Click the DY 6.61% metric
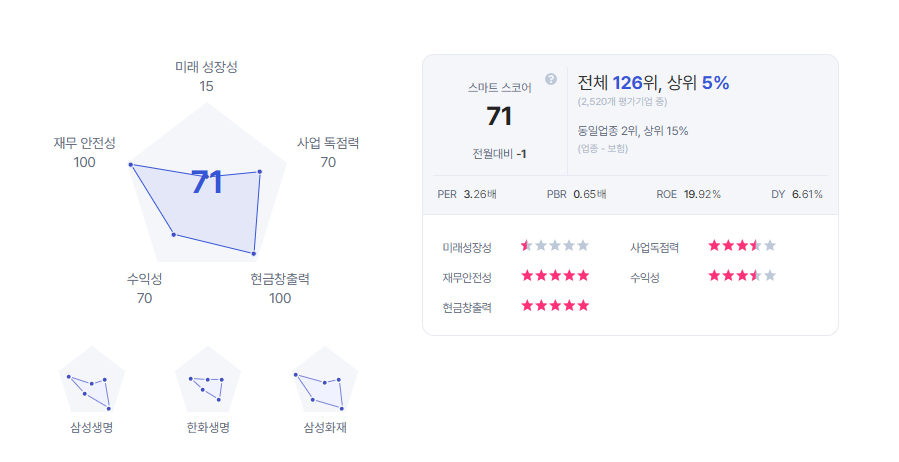Screen dimensions: 899x462 point(796,194)
